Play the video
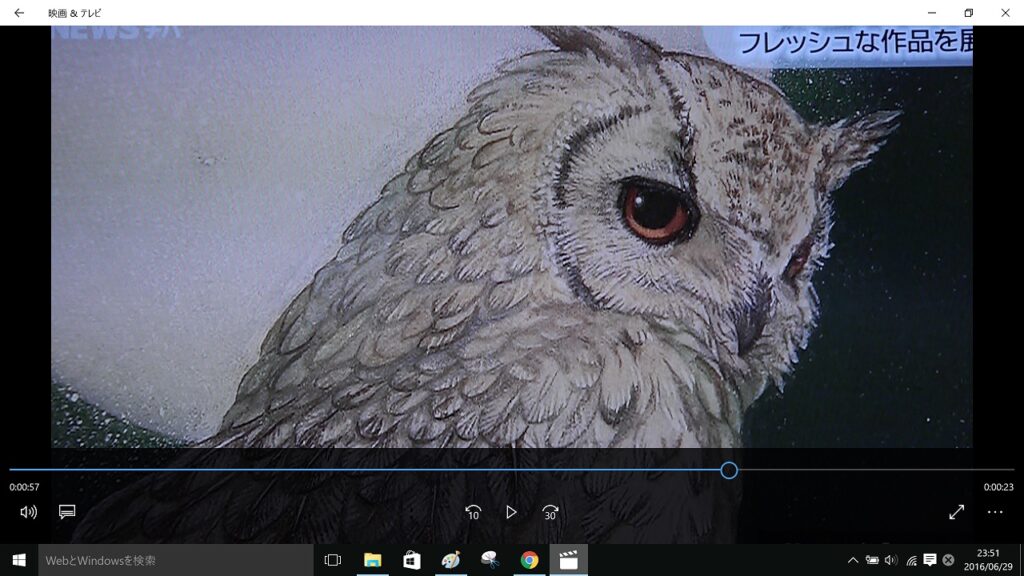Viewport: 1024px width, 576px height. click(511, 513)
